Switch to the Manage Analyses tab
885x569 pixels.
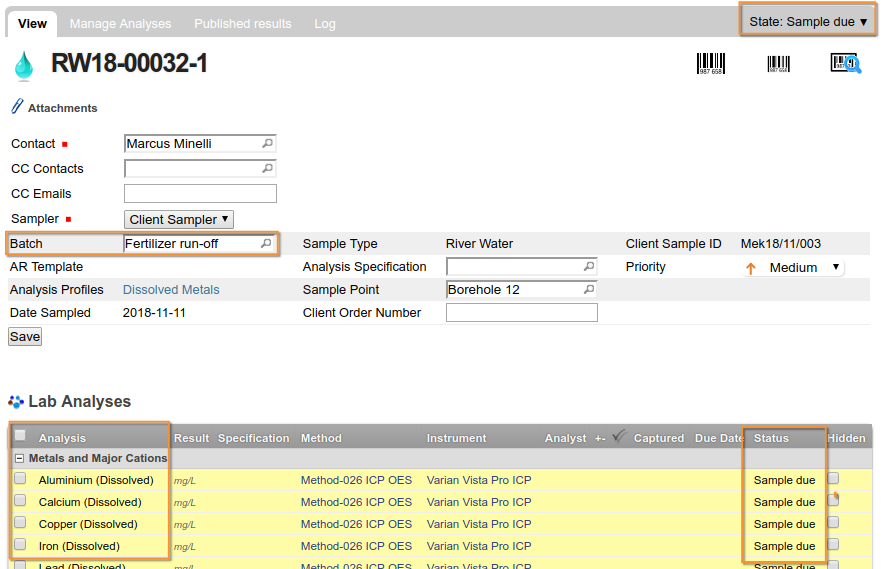[x=120, y=23]
